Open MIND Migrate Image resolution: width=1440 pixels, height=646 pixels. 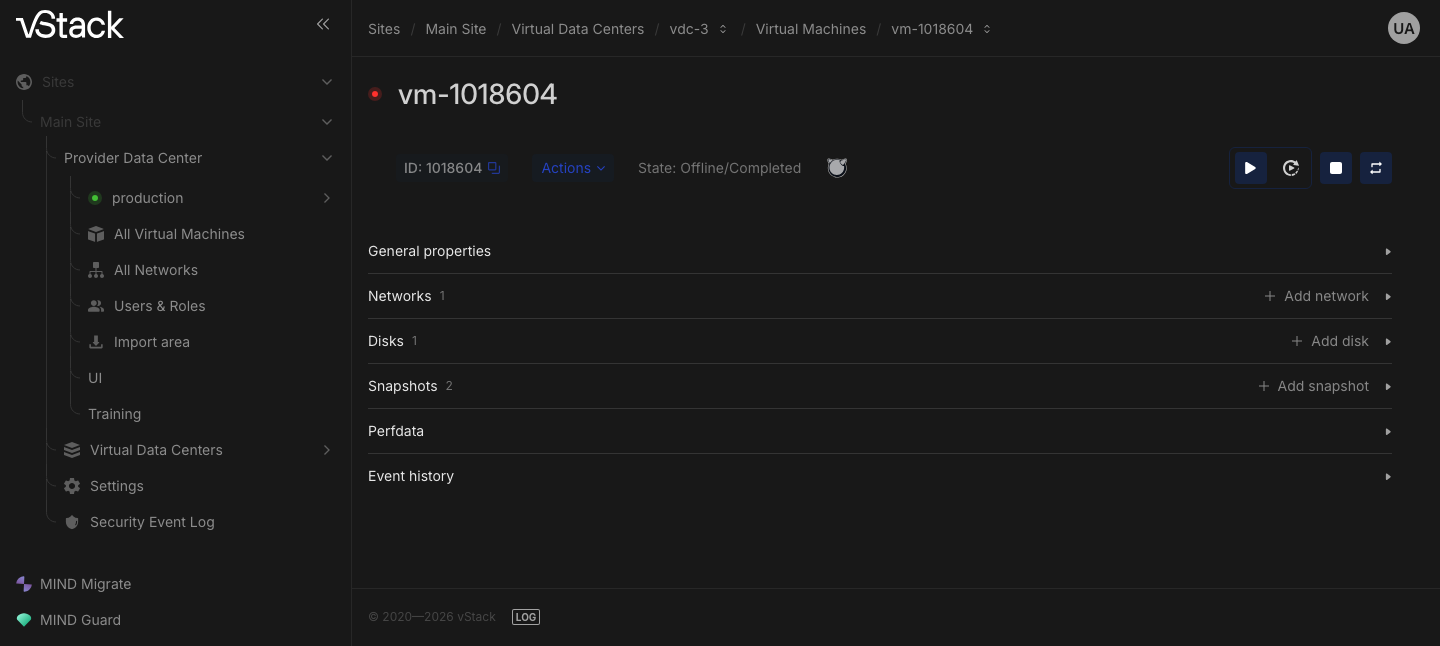[86, 584]
